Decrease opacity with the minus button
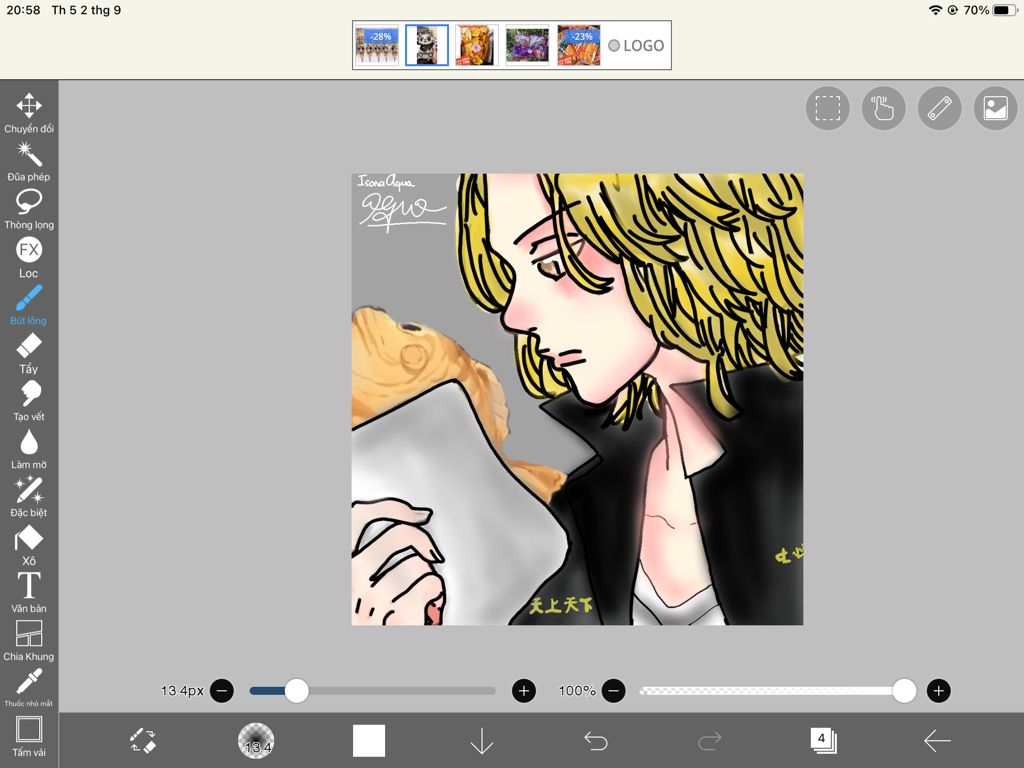 coord(613,690)
